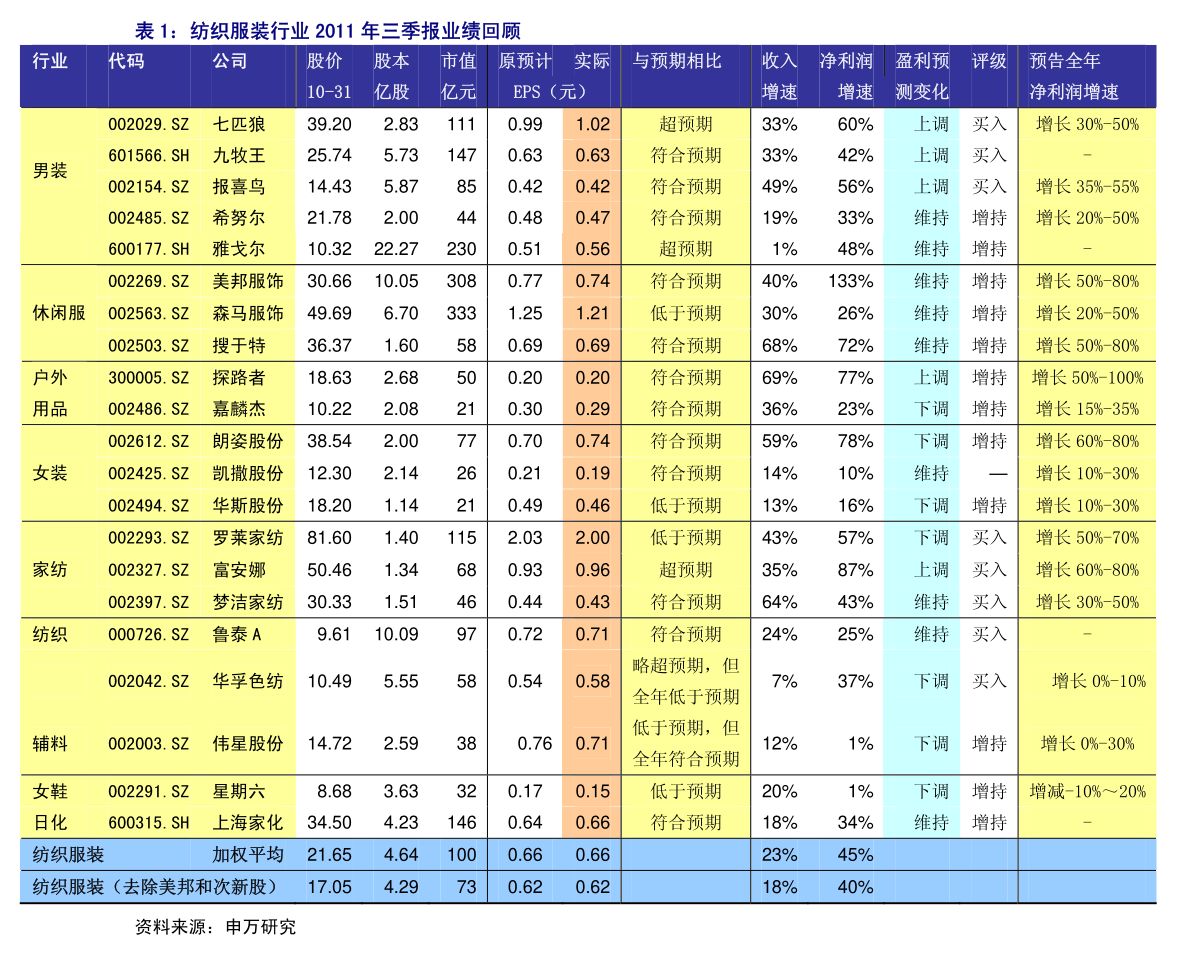The image size is (1191, 955).
Task: Click company name 雅戈尔
Action: point(239,249)
